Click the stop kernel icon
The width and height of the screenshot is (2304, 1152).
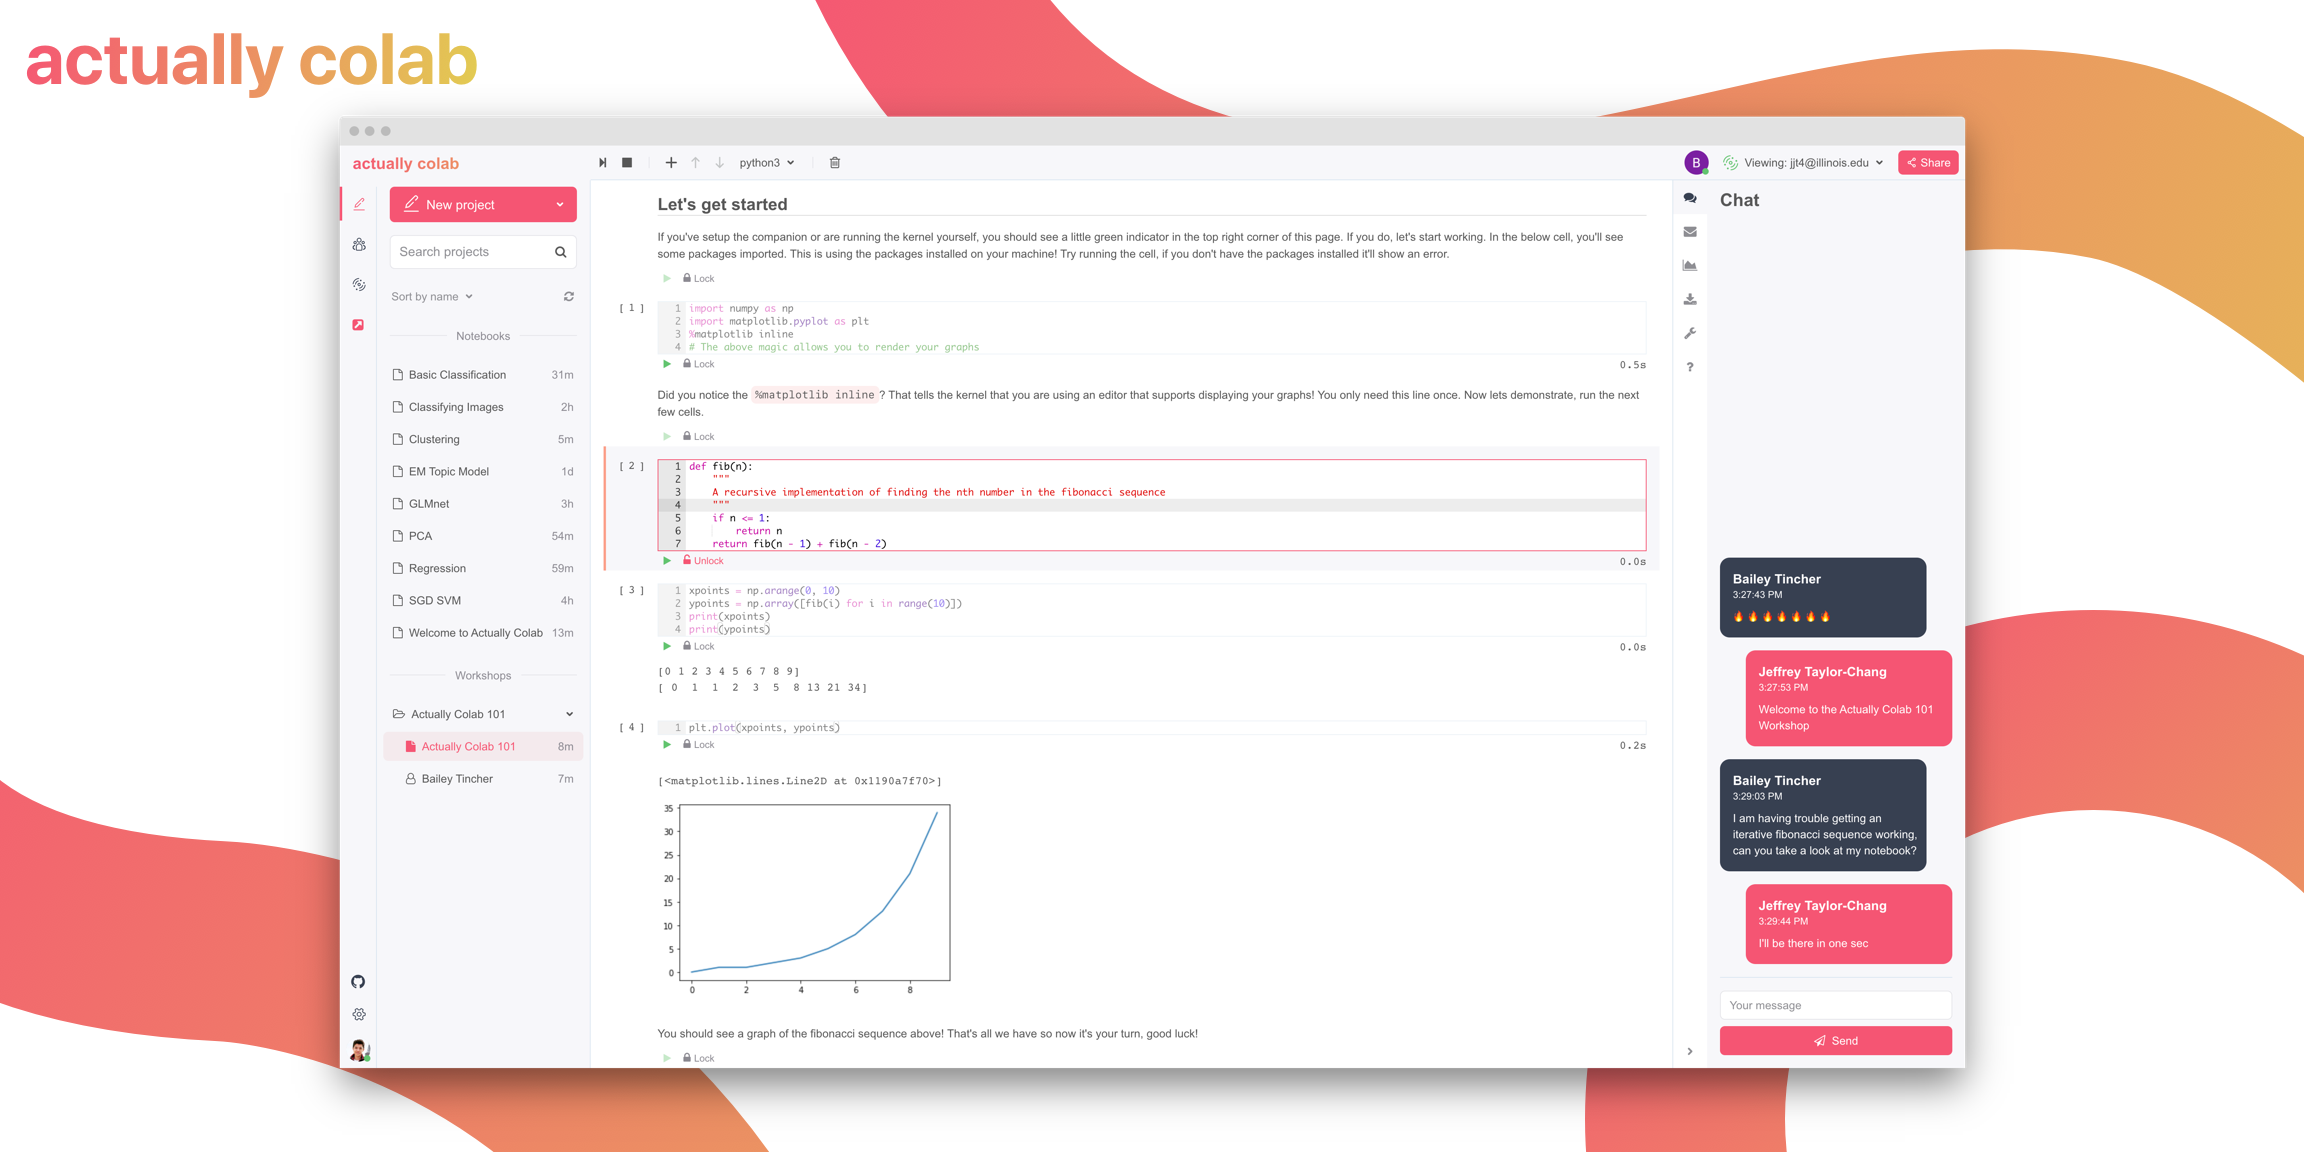pos(627,162)
